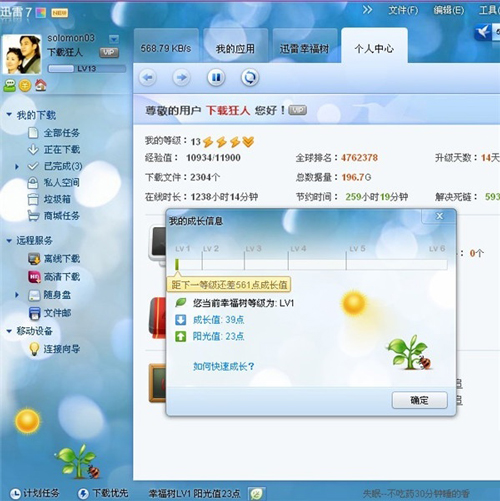
Task: Click the blue down-arrow 成长值 icon
Action: coord(180,320)
